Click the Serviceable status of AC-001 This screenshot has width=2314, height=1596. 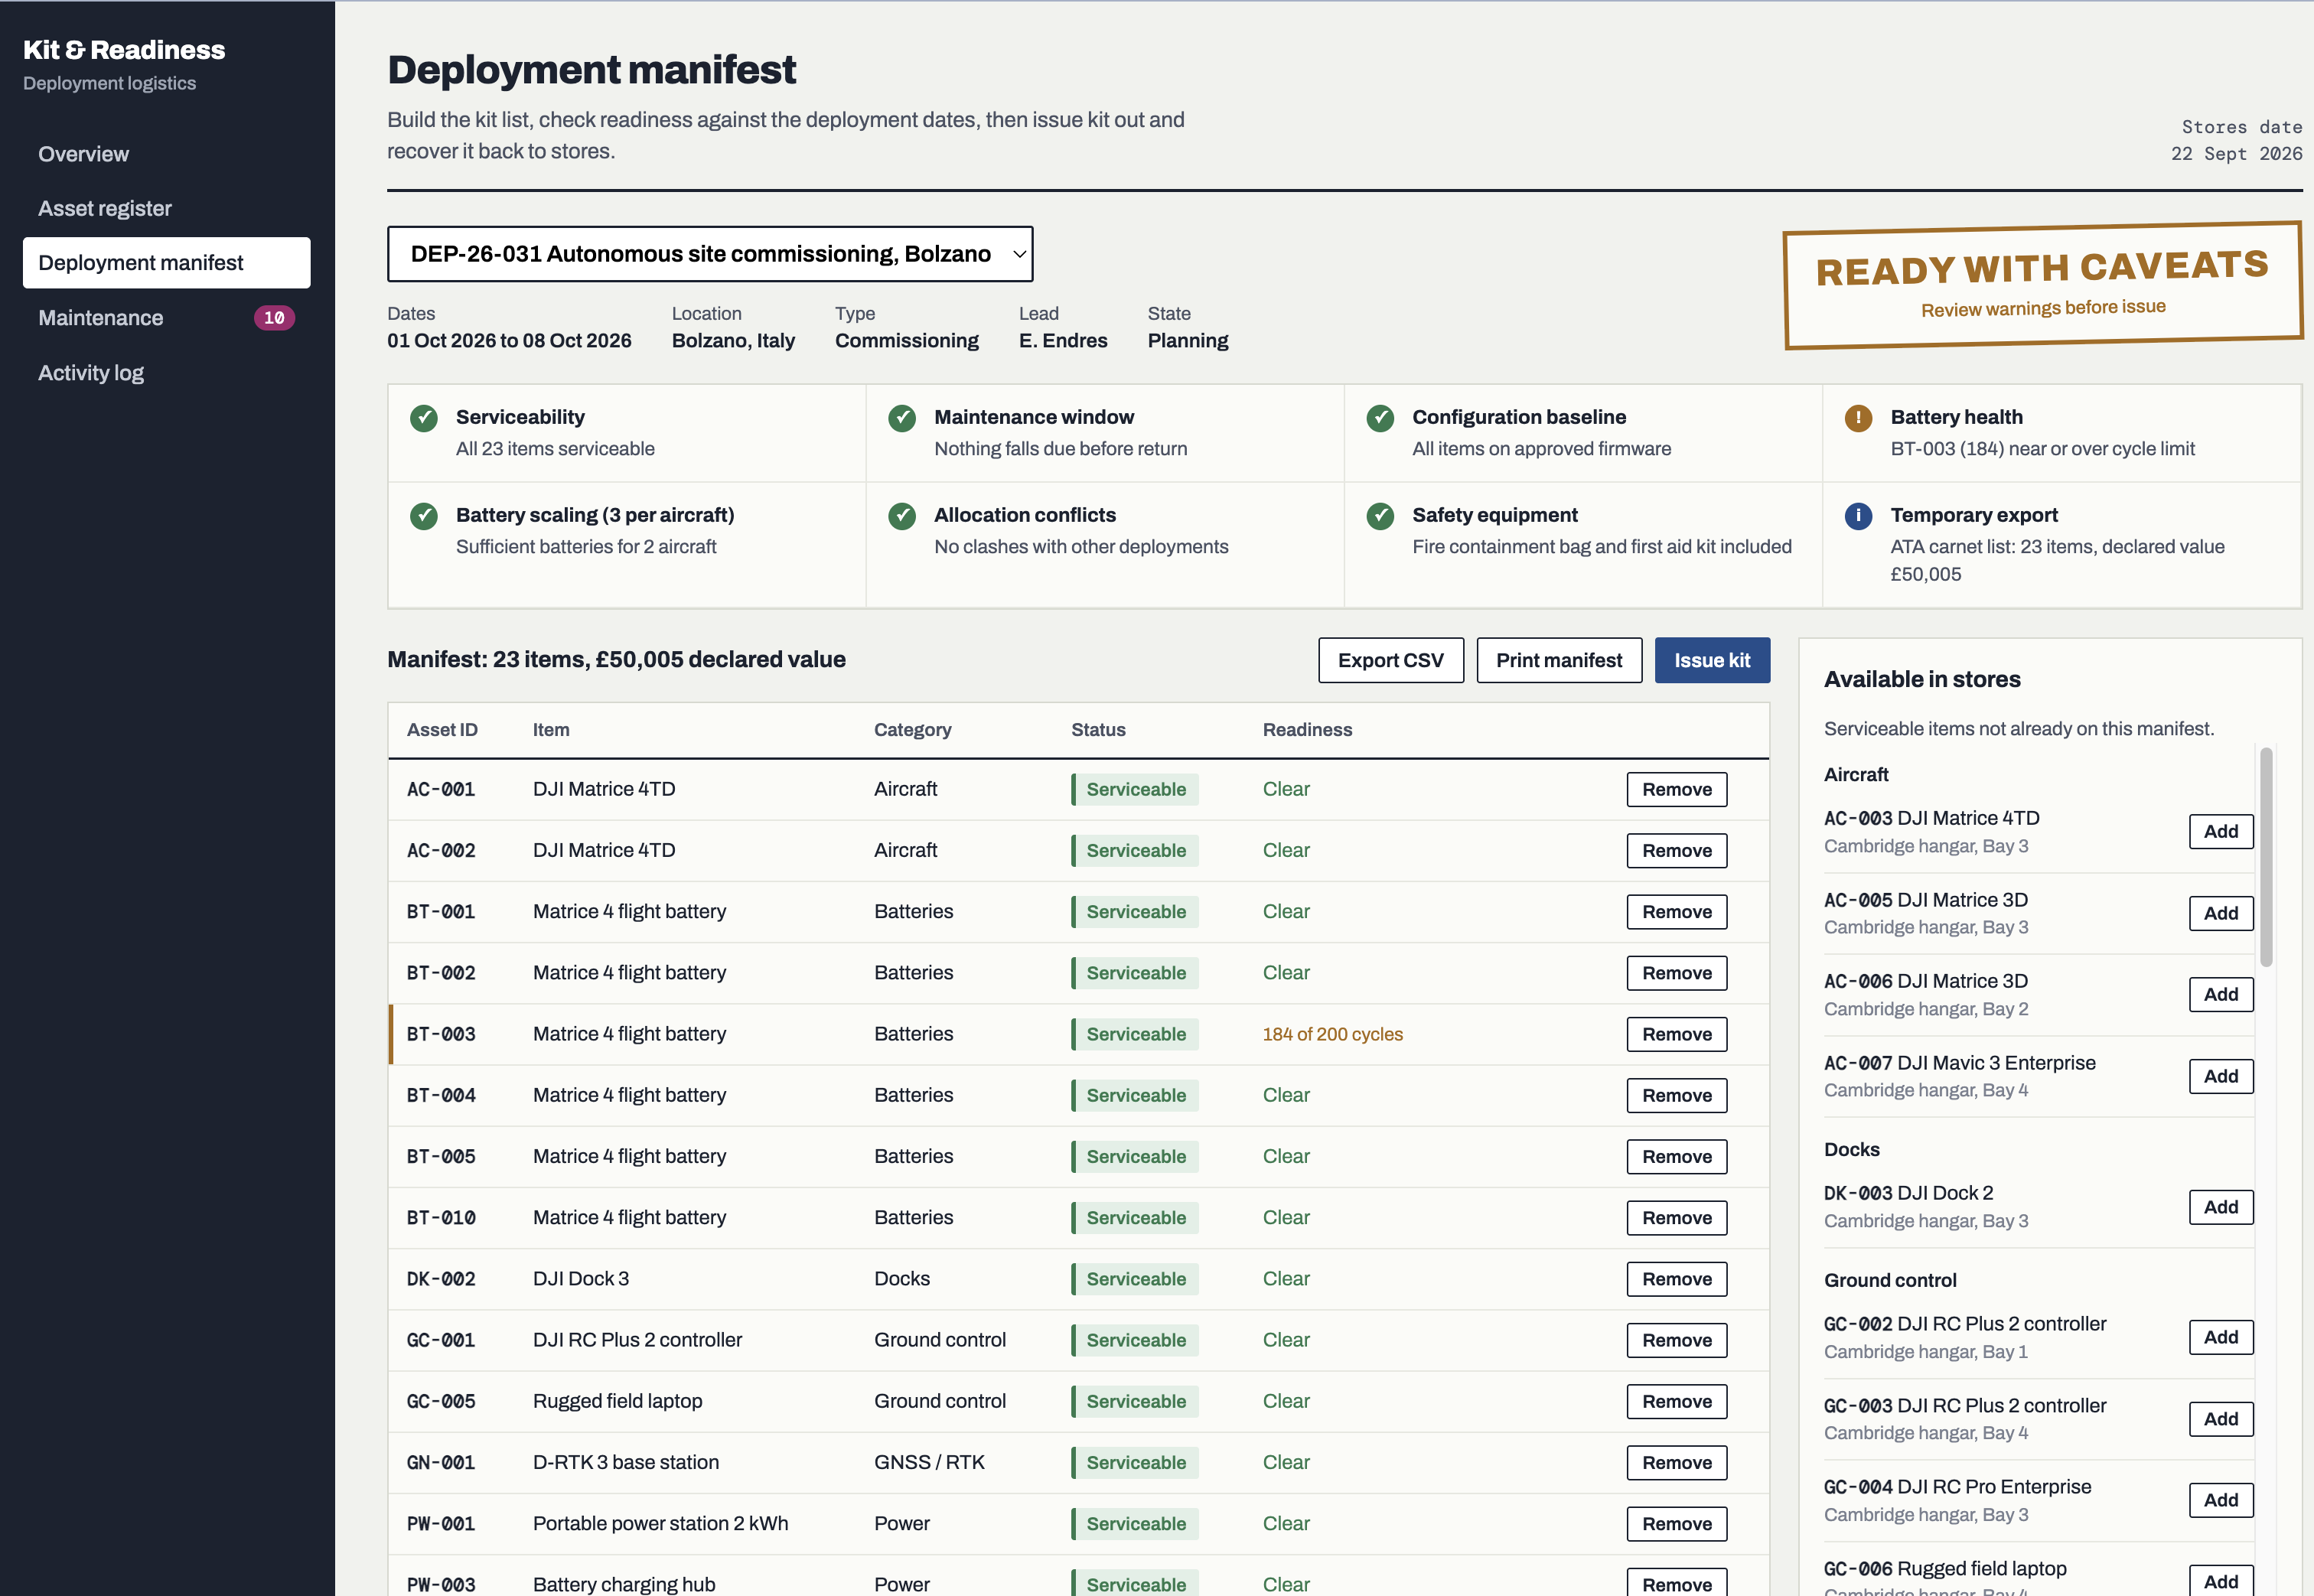pos(1135,789)
